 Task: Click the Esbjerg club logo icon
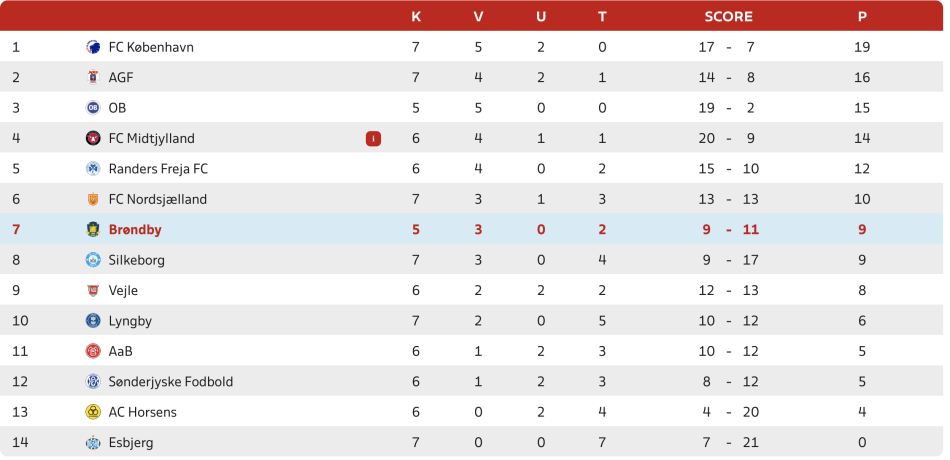93,442
